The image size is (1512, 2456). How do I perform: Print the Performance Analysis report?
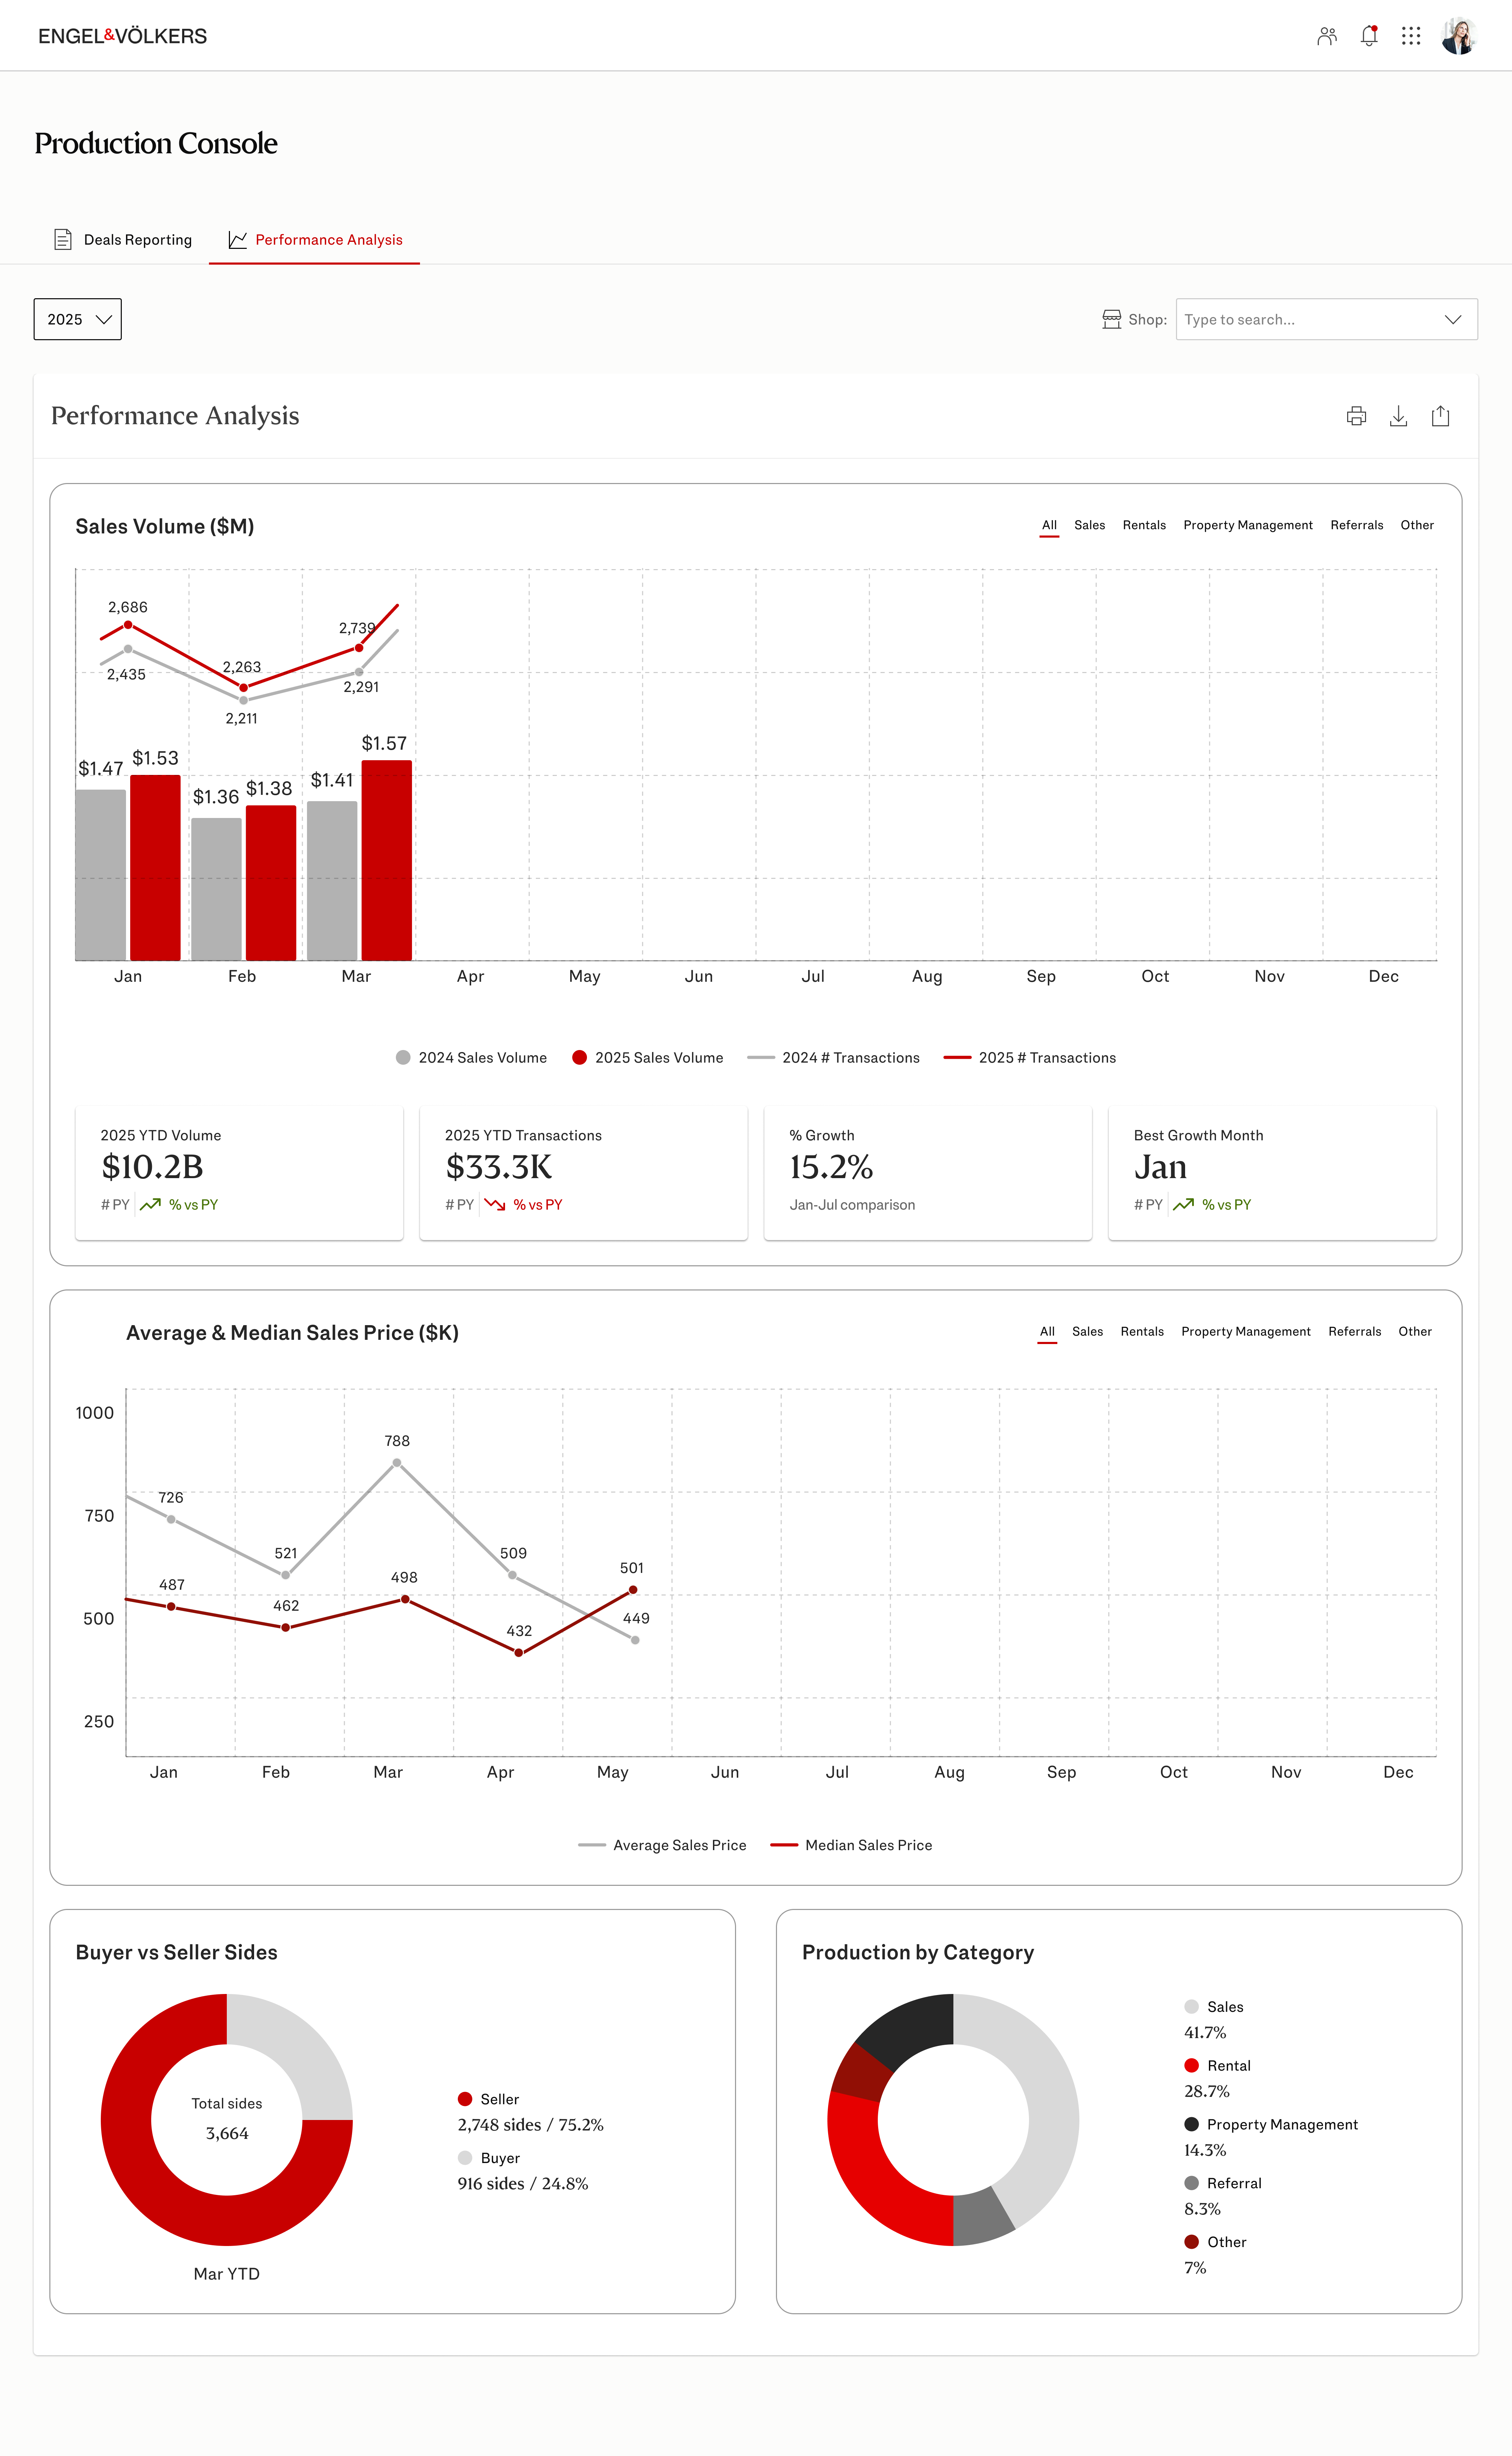(x=1356, y=416)
